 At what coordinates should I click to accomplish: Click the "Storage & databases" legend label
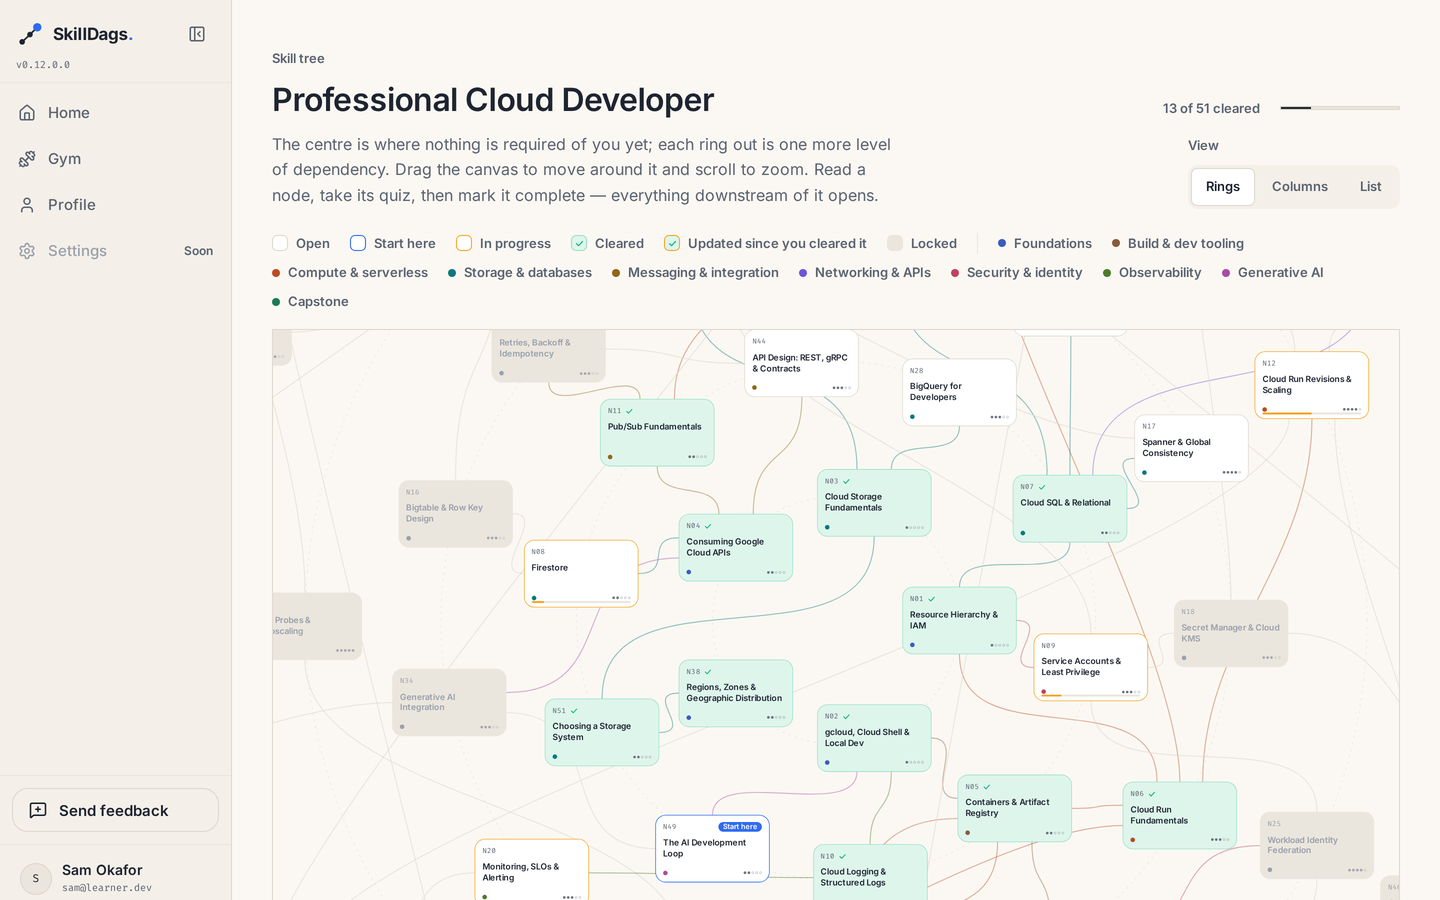pos(528,272)
